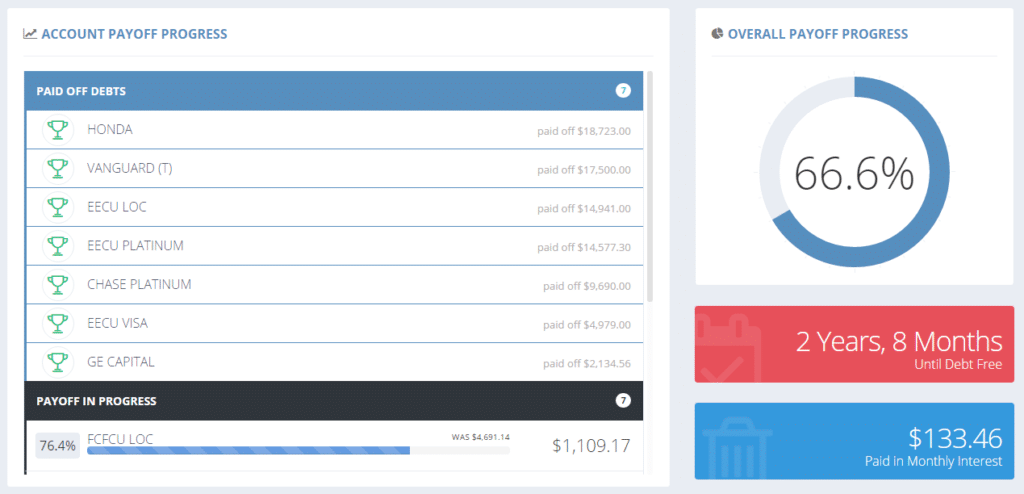This screenshot has width=1024, height=494.
Task: Click the account list vertical scrollbar
Action: click(x=650, y=186)
